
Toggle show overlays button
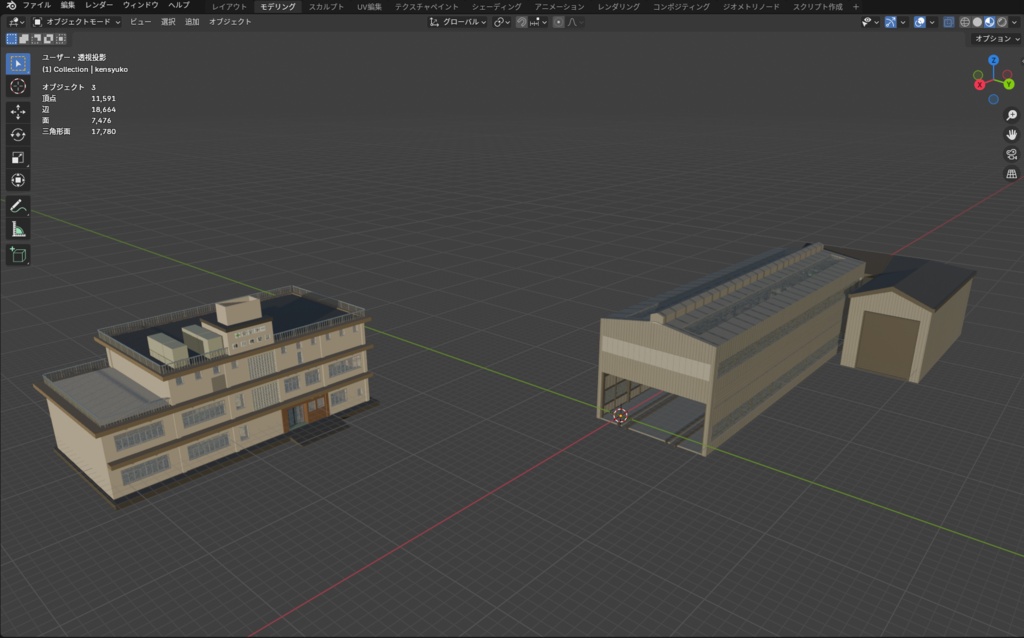pos(920,22)
